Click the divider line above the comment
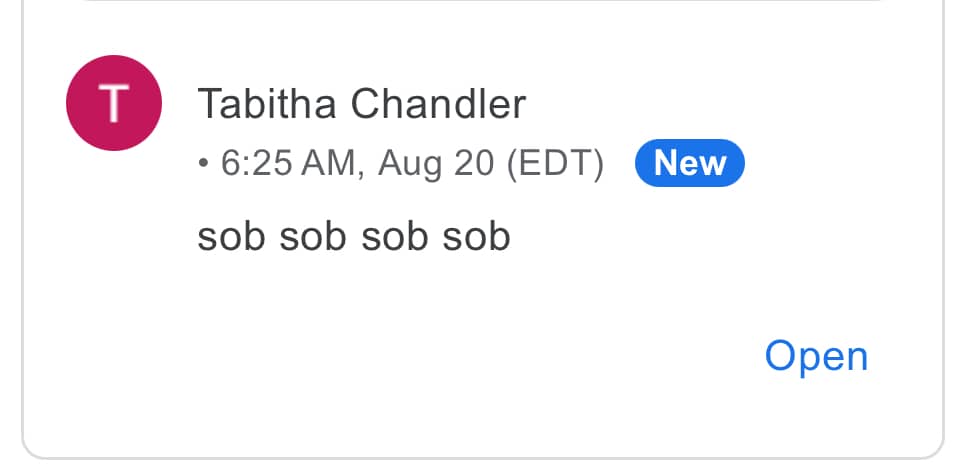Image resolution: width=968 pixels, height=474 pixels. click(482, 1)
